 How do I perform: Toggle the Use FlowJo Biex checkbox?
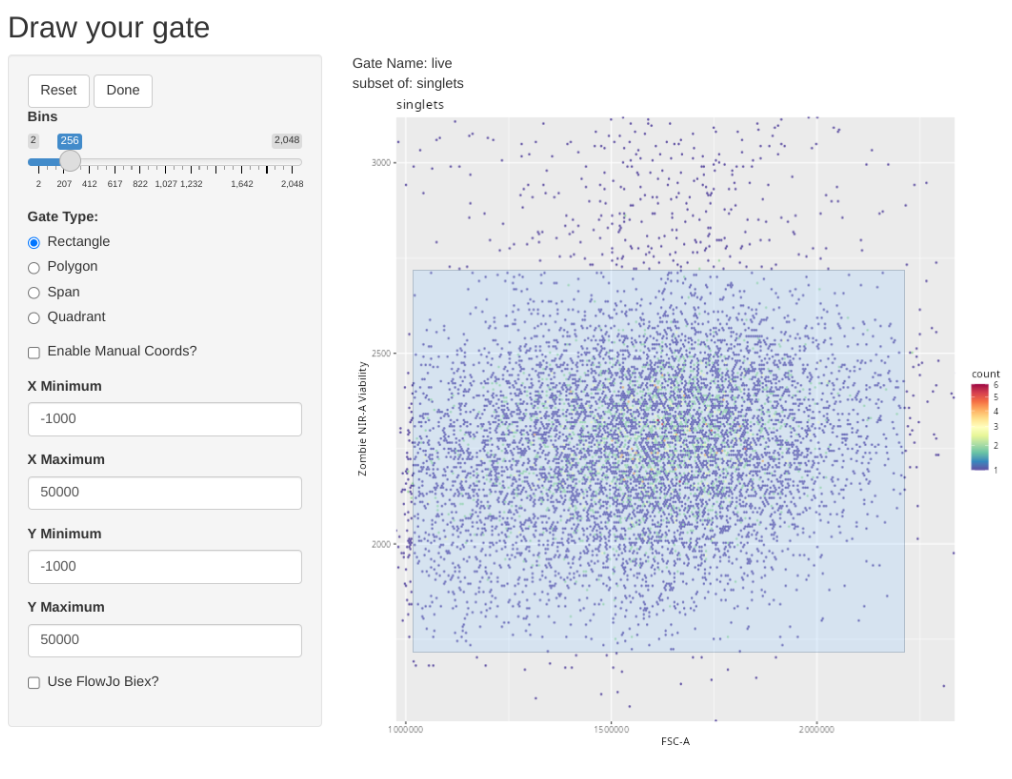pos(34,682)
